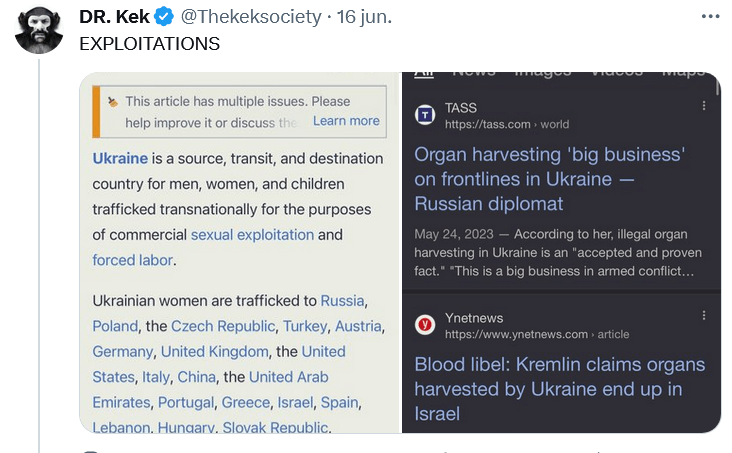
Task: Open the Czech Republic link
Action: click(222, 326)
